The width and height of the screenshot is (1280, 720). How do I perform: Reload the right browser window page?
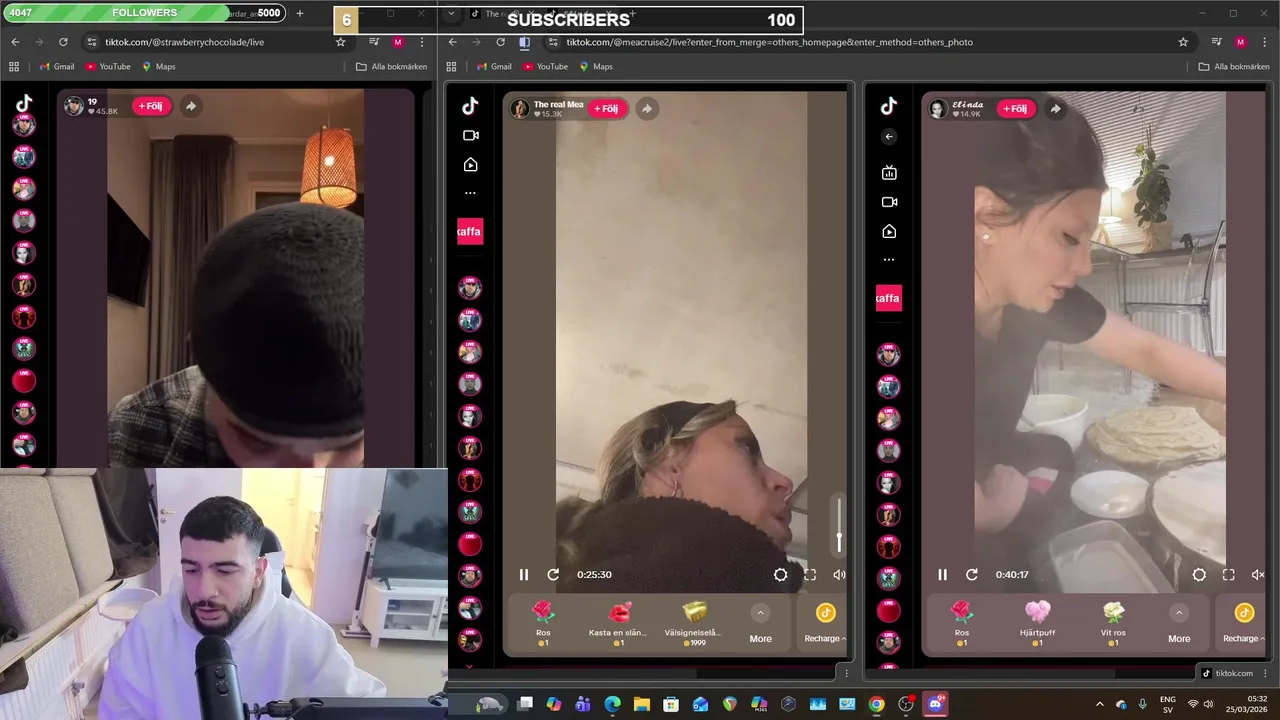point(500,42)
